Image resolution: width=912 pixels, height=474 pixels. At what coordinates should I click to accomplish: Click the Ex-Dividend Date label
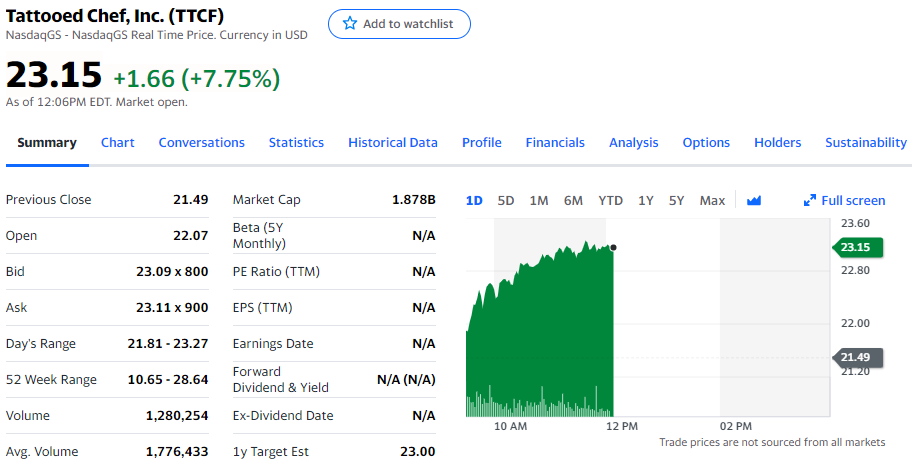283,416
